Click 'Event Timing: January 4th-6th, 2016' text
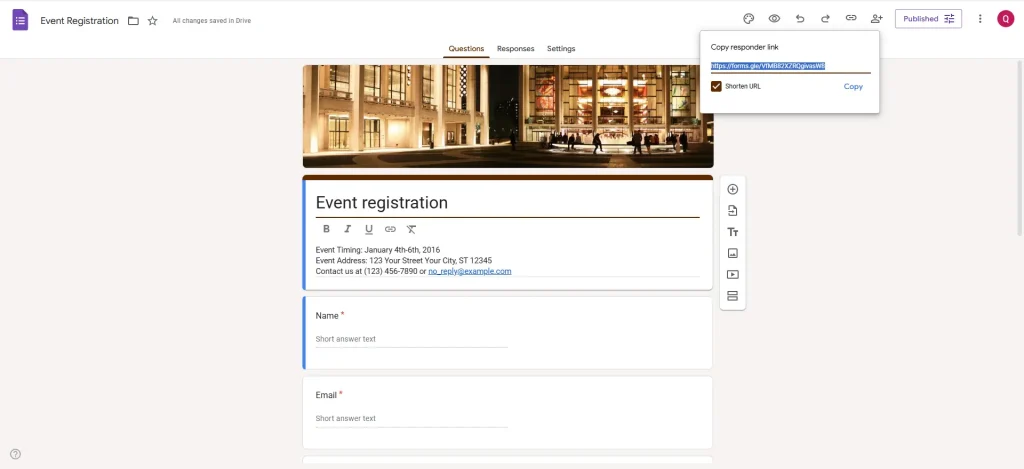Viewport: 1024px width, 469px height. [x=377, y=250]
